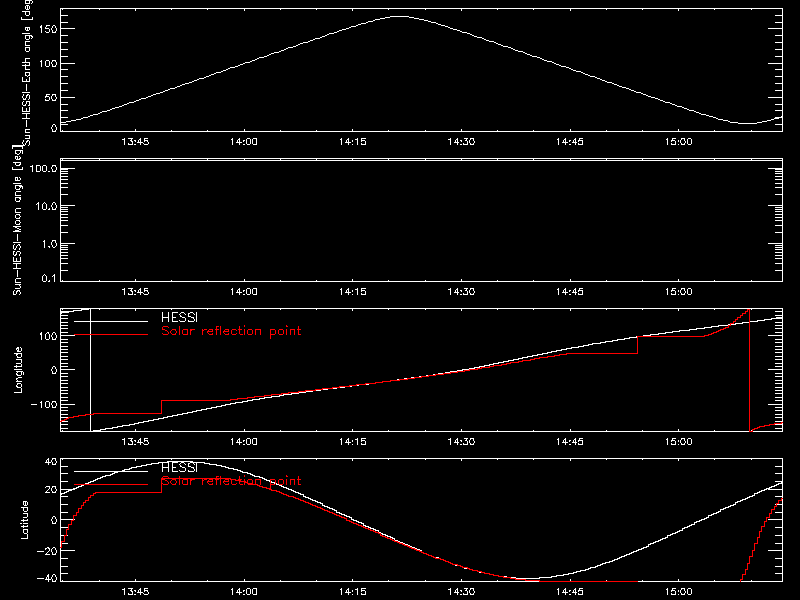The width and height of the screenshot is (800, 600).
Task: Click '15:00' time label under Earth angle plot
Action: 679,142
